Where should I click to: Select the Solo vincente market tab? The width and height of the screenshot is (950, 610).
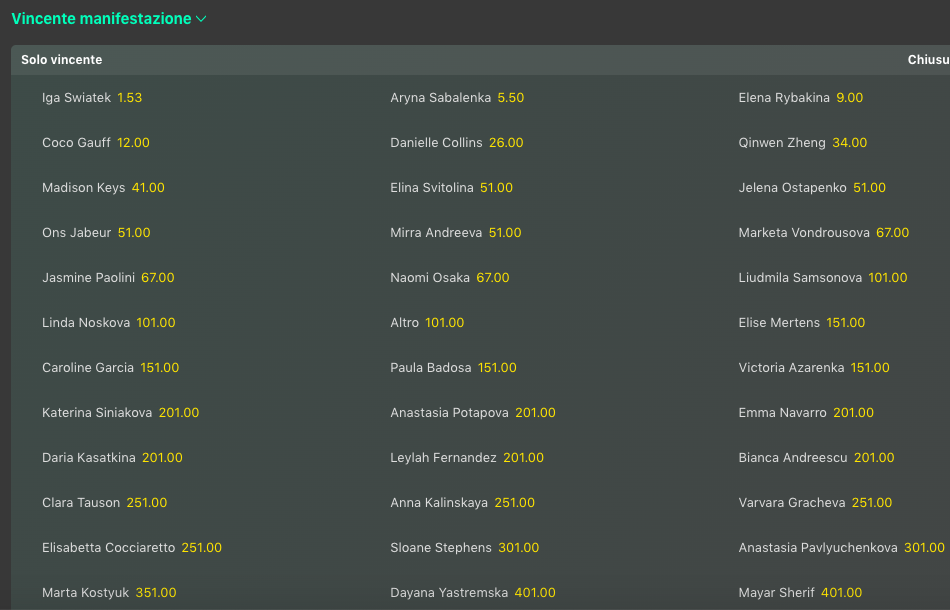coord(61,59)
